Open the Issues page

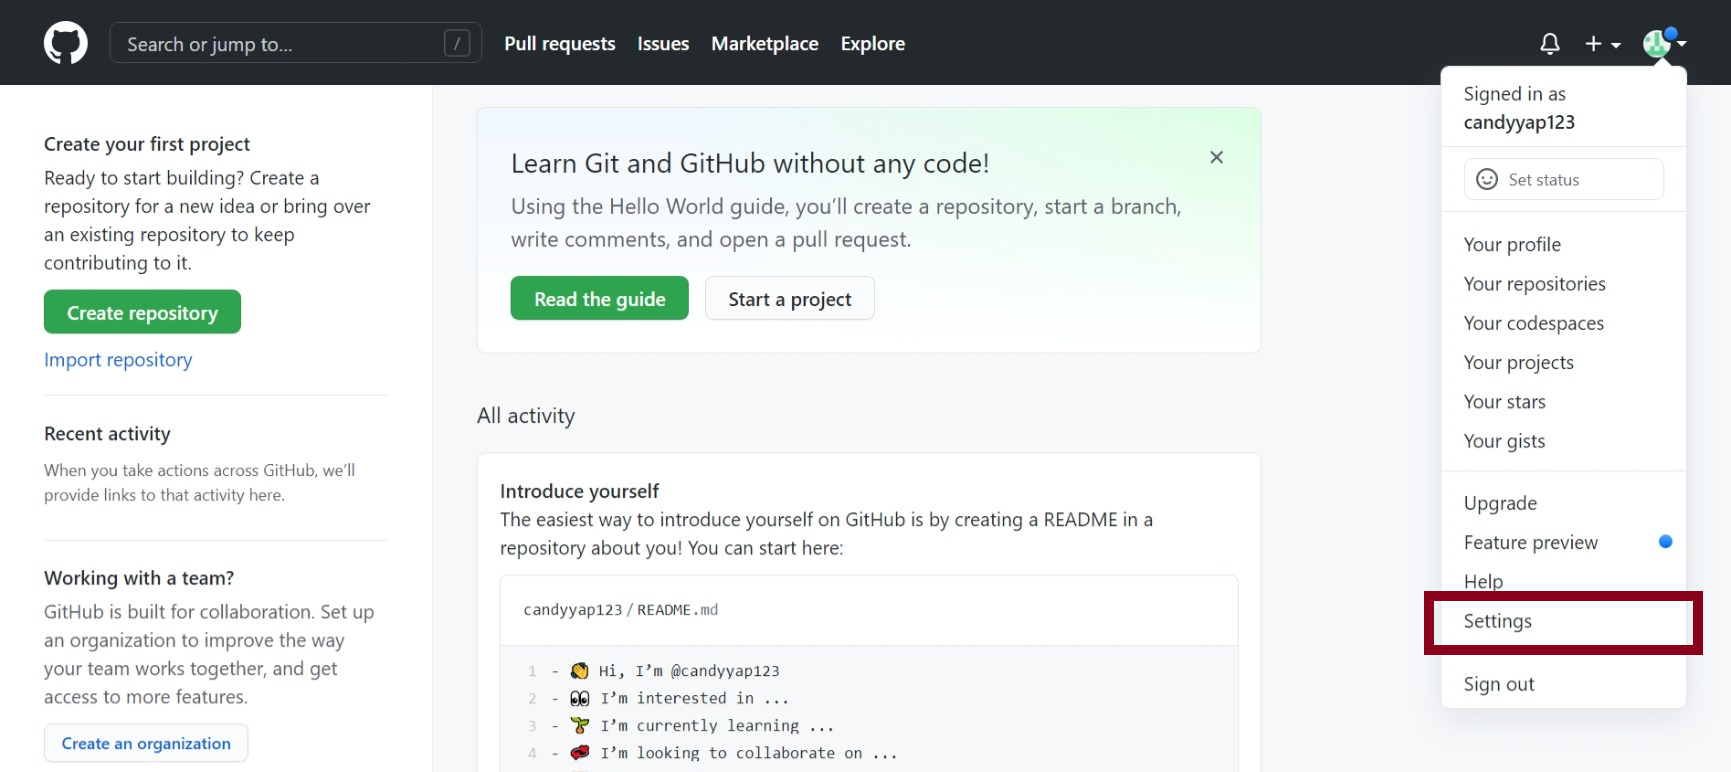(663, 44)
